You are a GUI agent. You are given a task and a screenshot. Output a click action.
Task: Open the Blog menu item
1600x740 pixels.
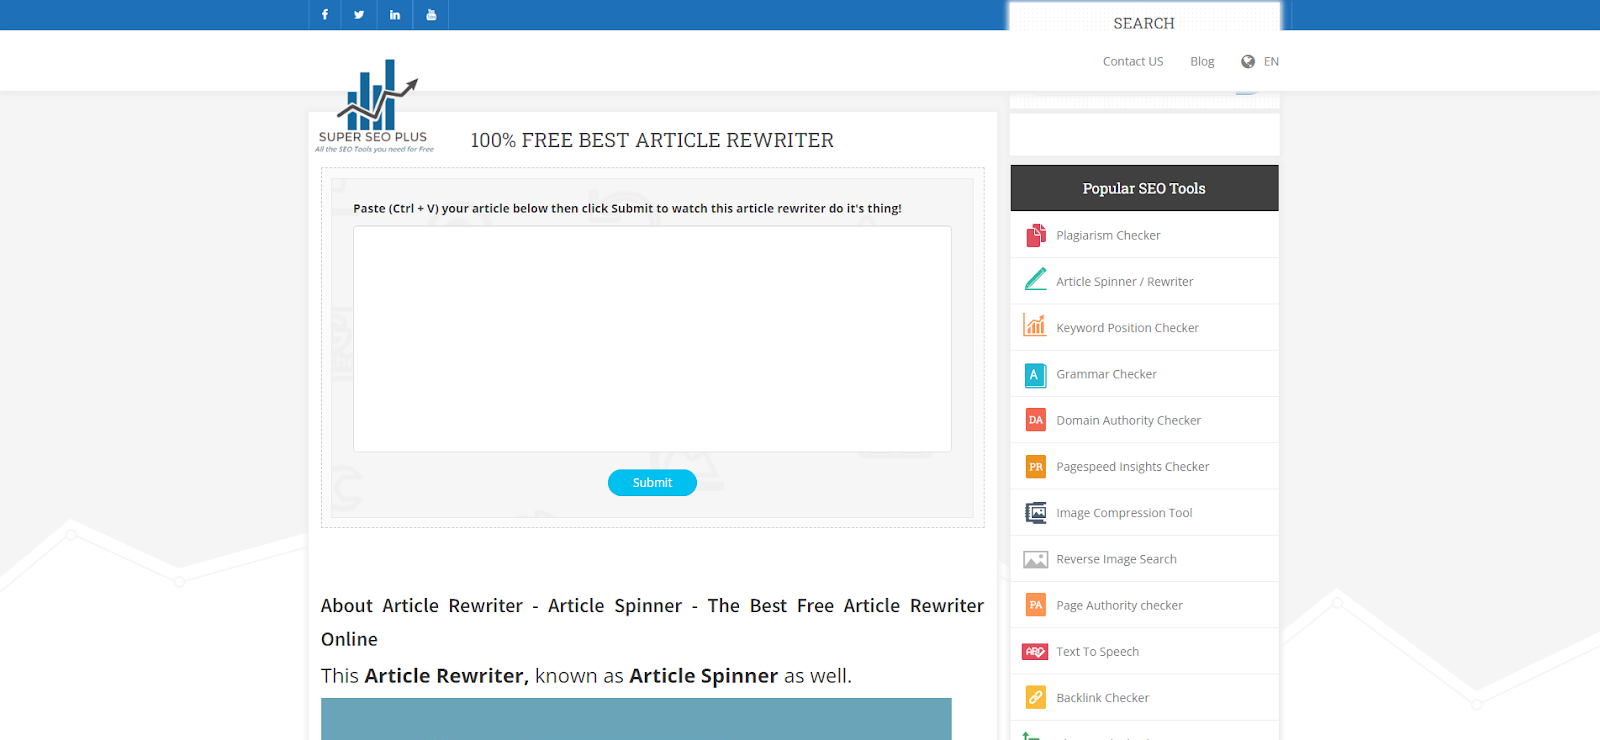click(1202, 61)
